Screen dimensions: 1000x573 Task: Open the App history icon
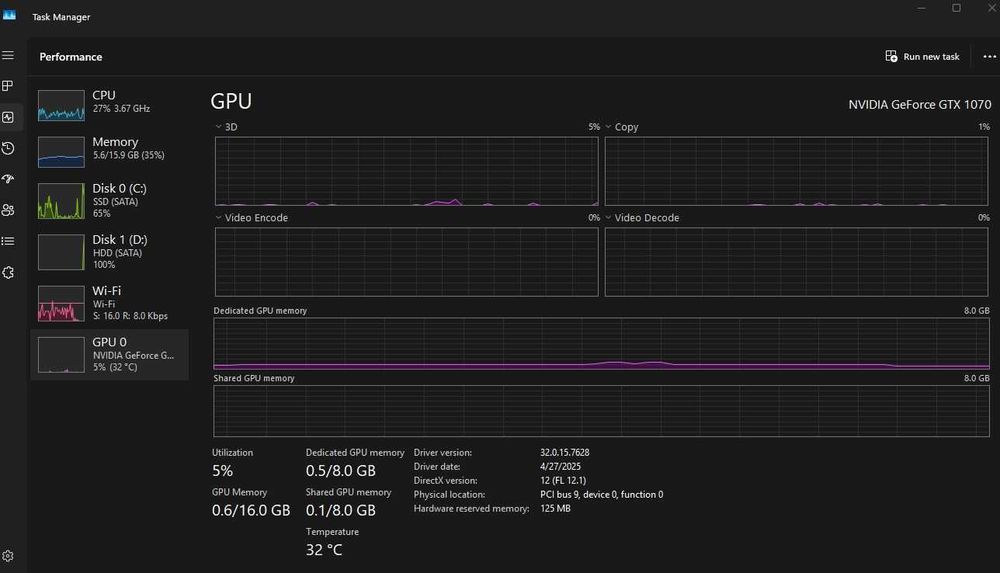[8, 148]
